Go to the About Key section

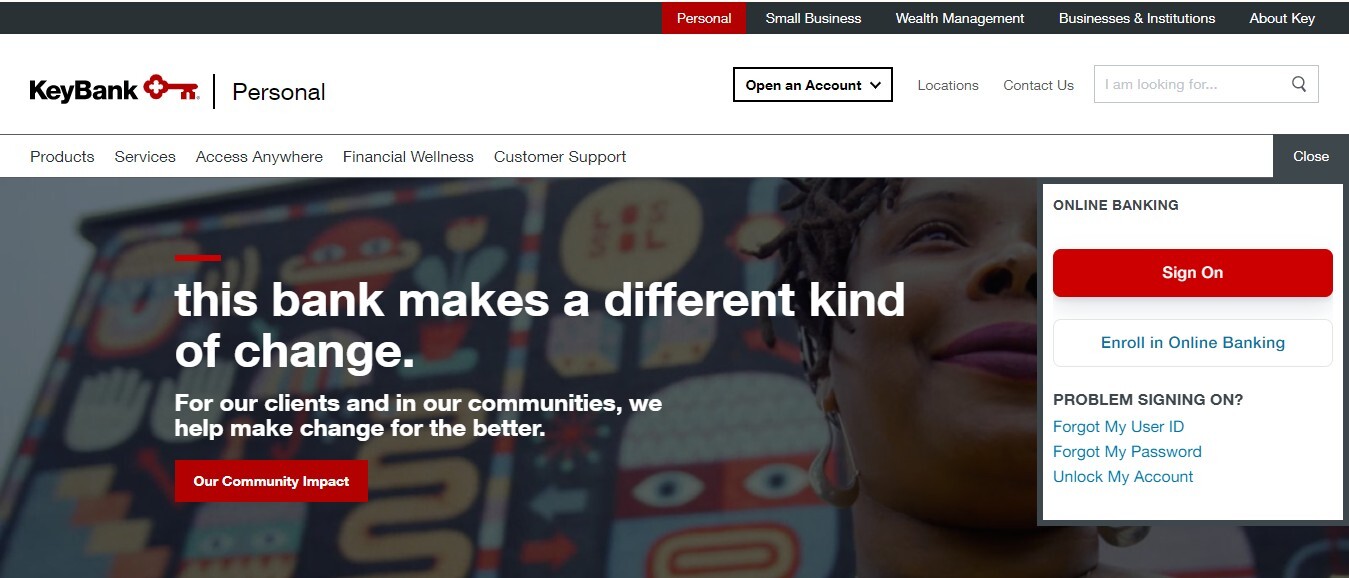tap(1282, 18)
